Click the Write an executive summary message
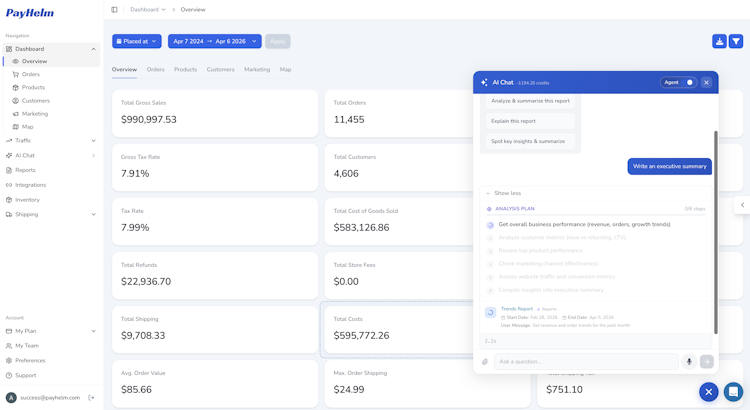The height and width of the screenshot is (410, 750). pos(670,166)
